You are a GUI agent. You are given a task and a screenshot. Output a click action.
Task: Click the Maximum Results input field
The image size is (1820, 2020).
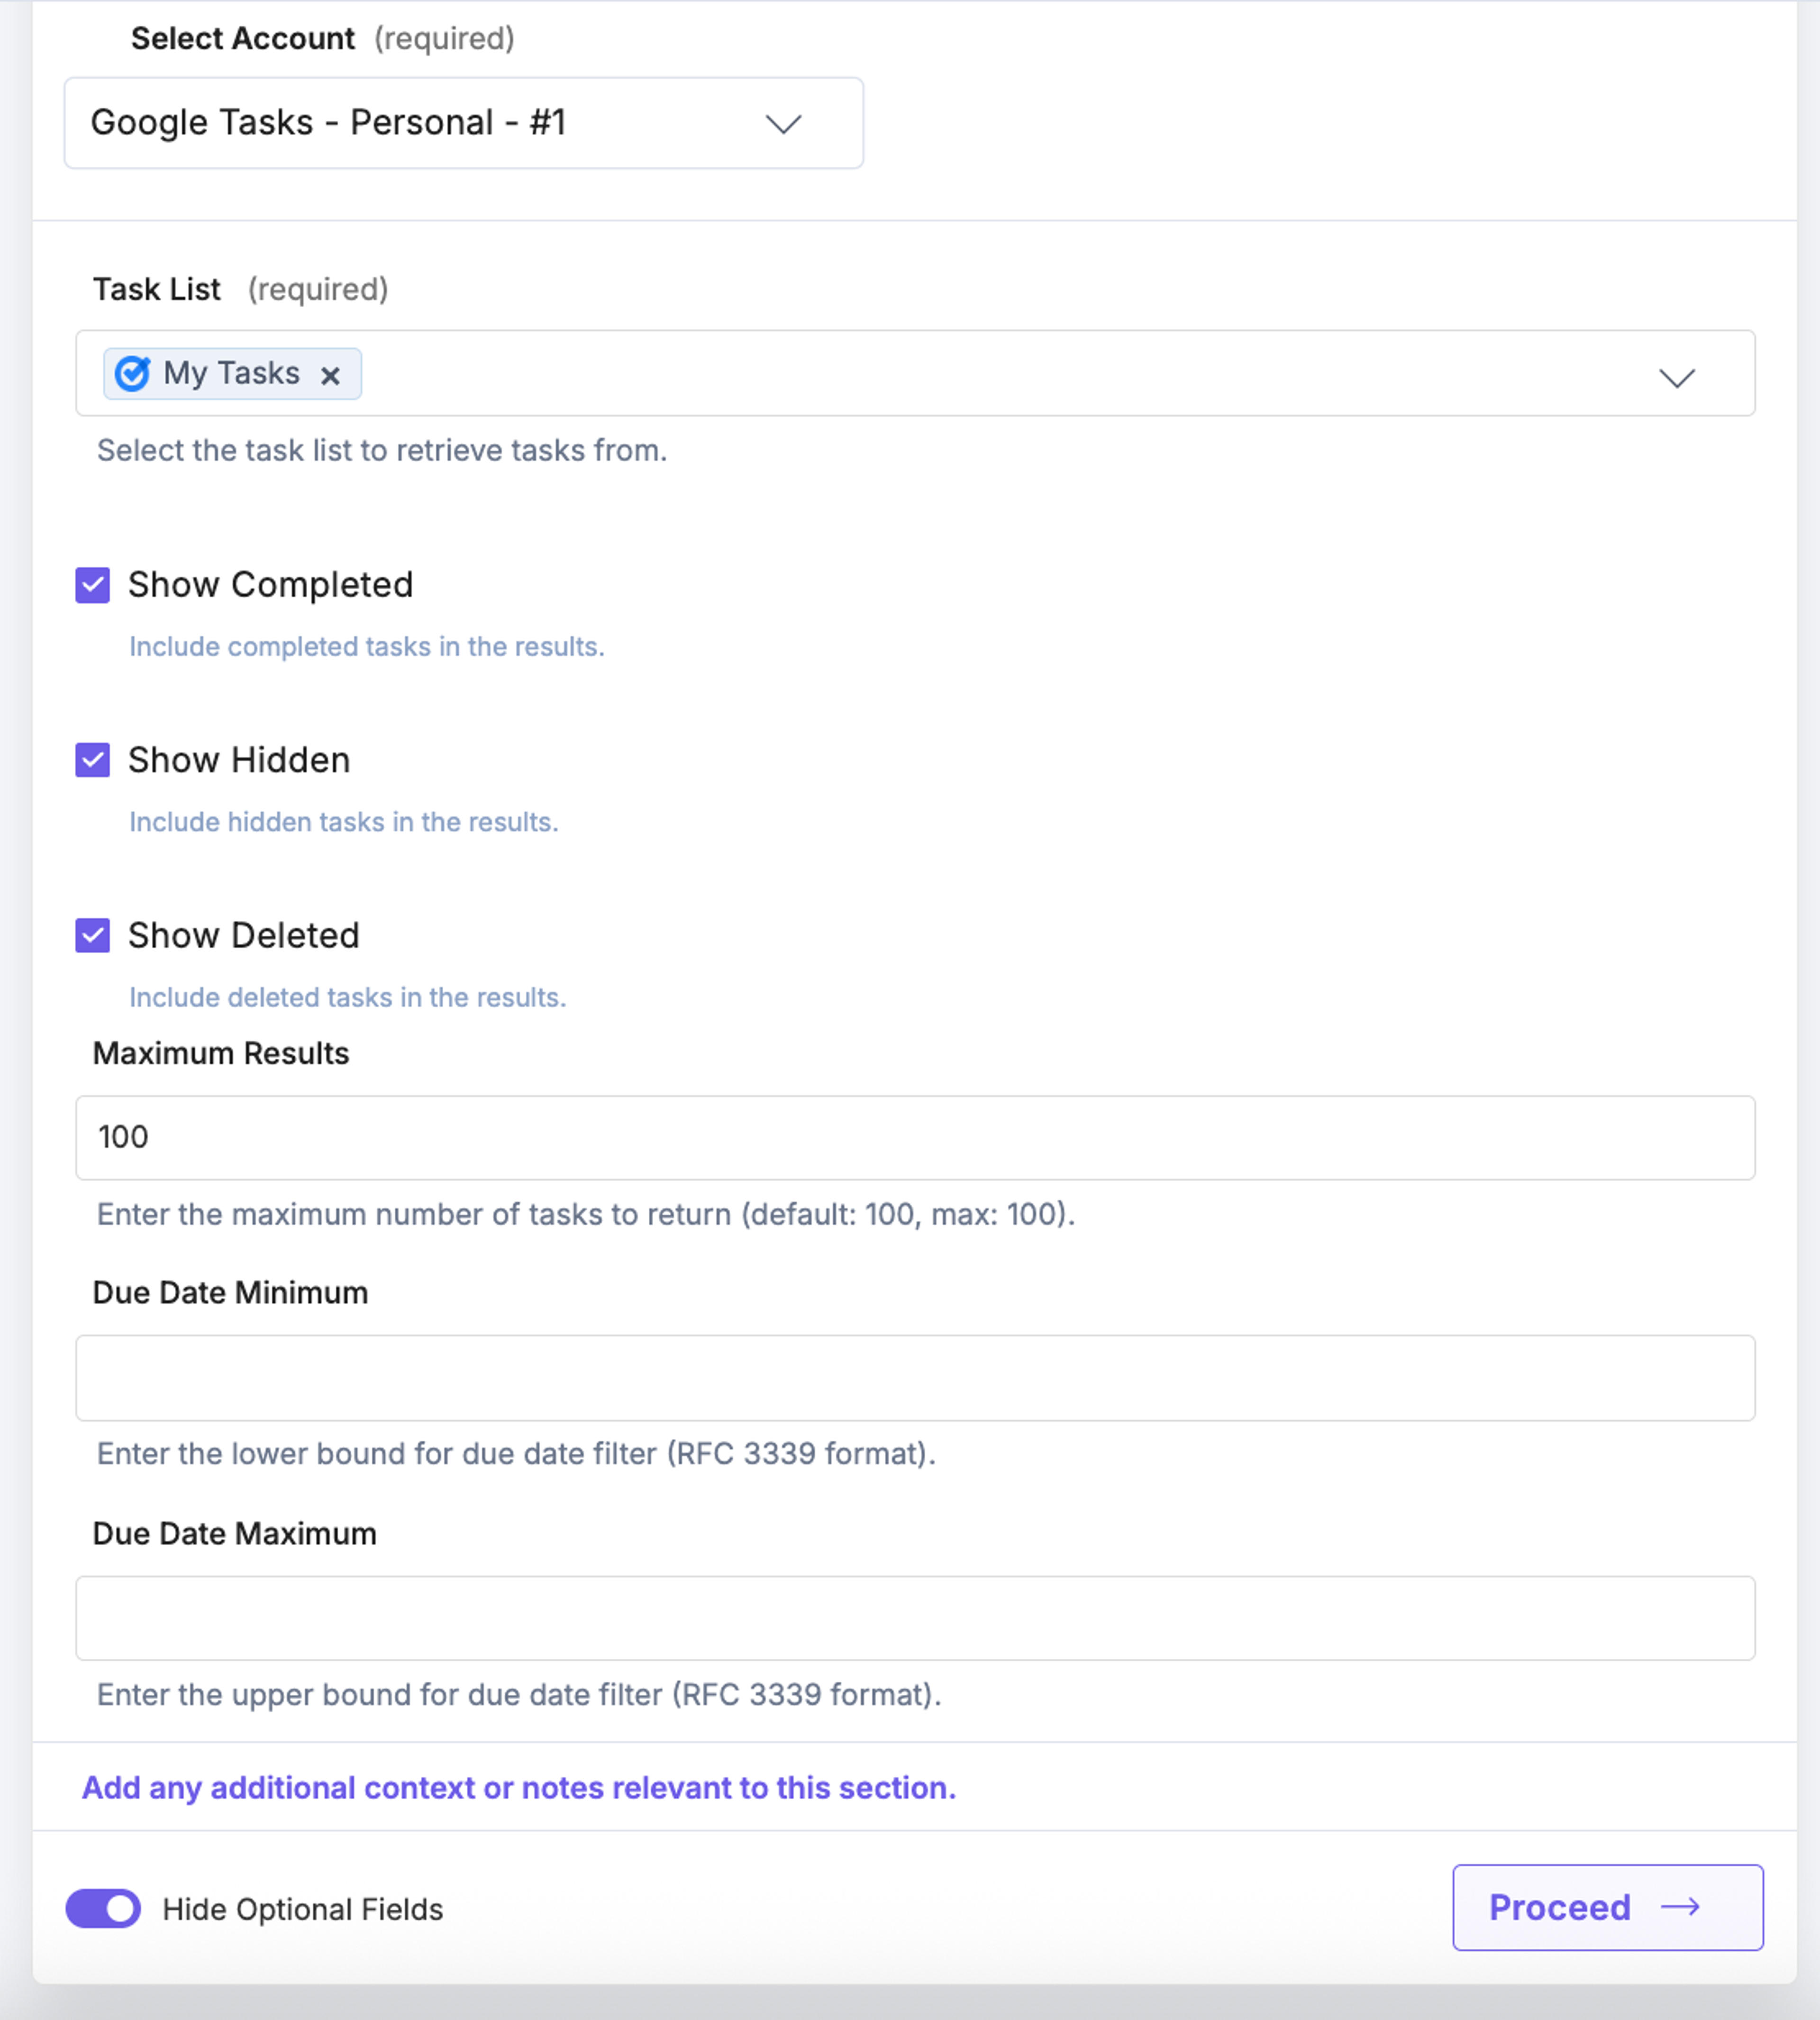pos(915,1137)
